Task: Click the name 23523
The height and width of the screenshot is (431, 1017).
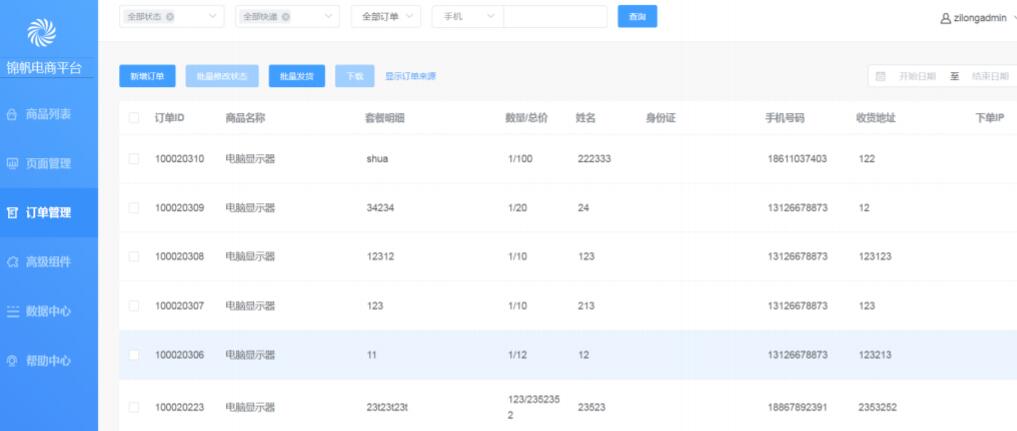Action: coord(592,408)
